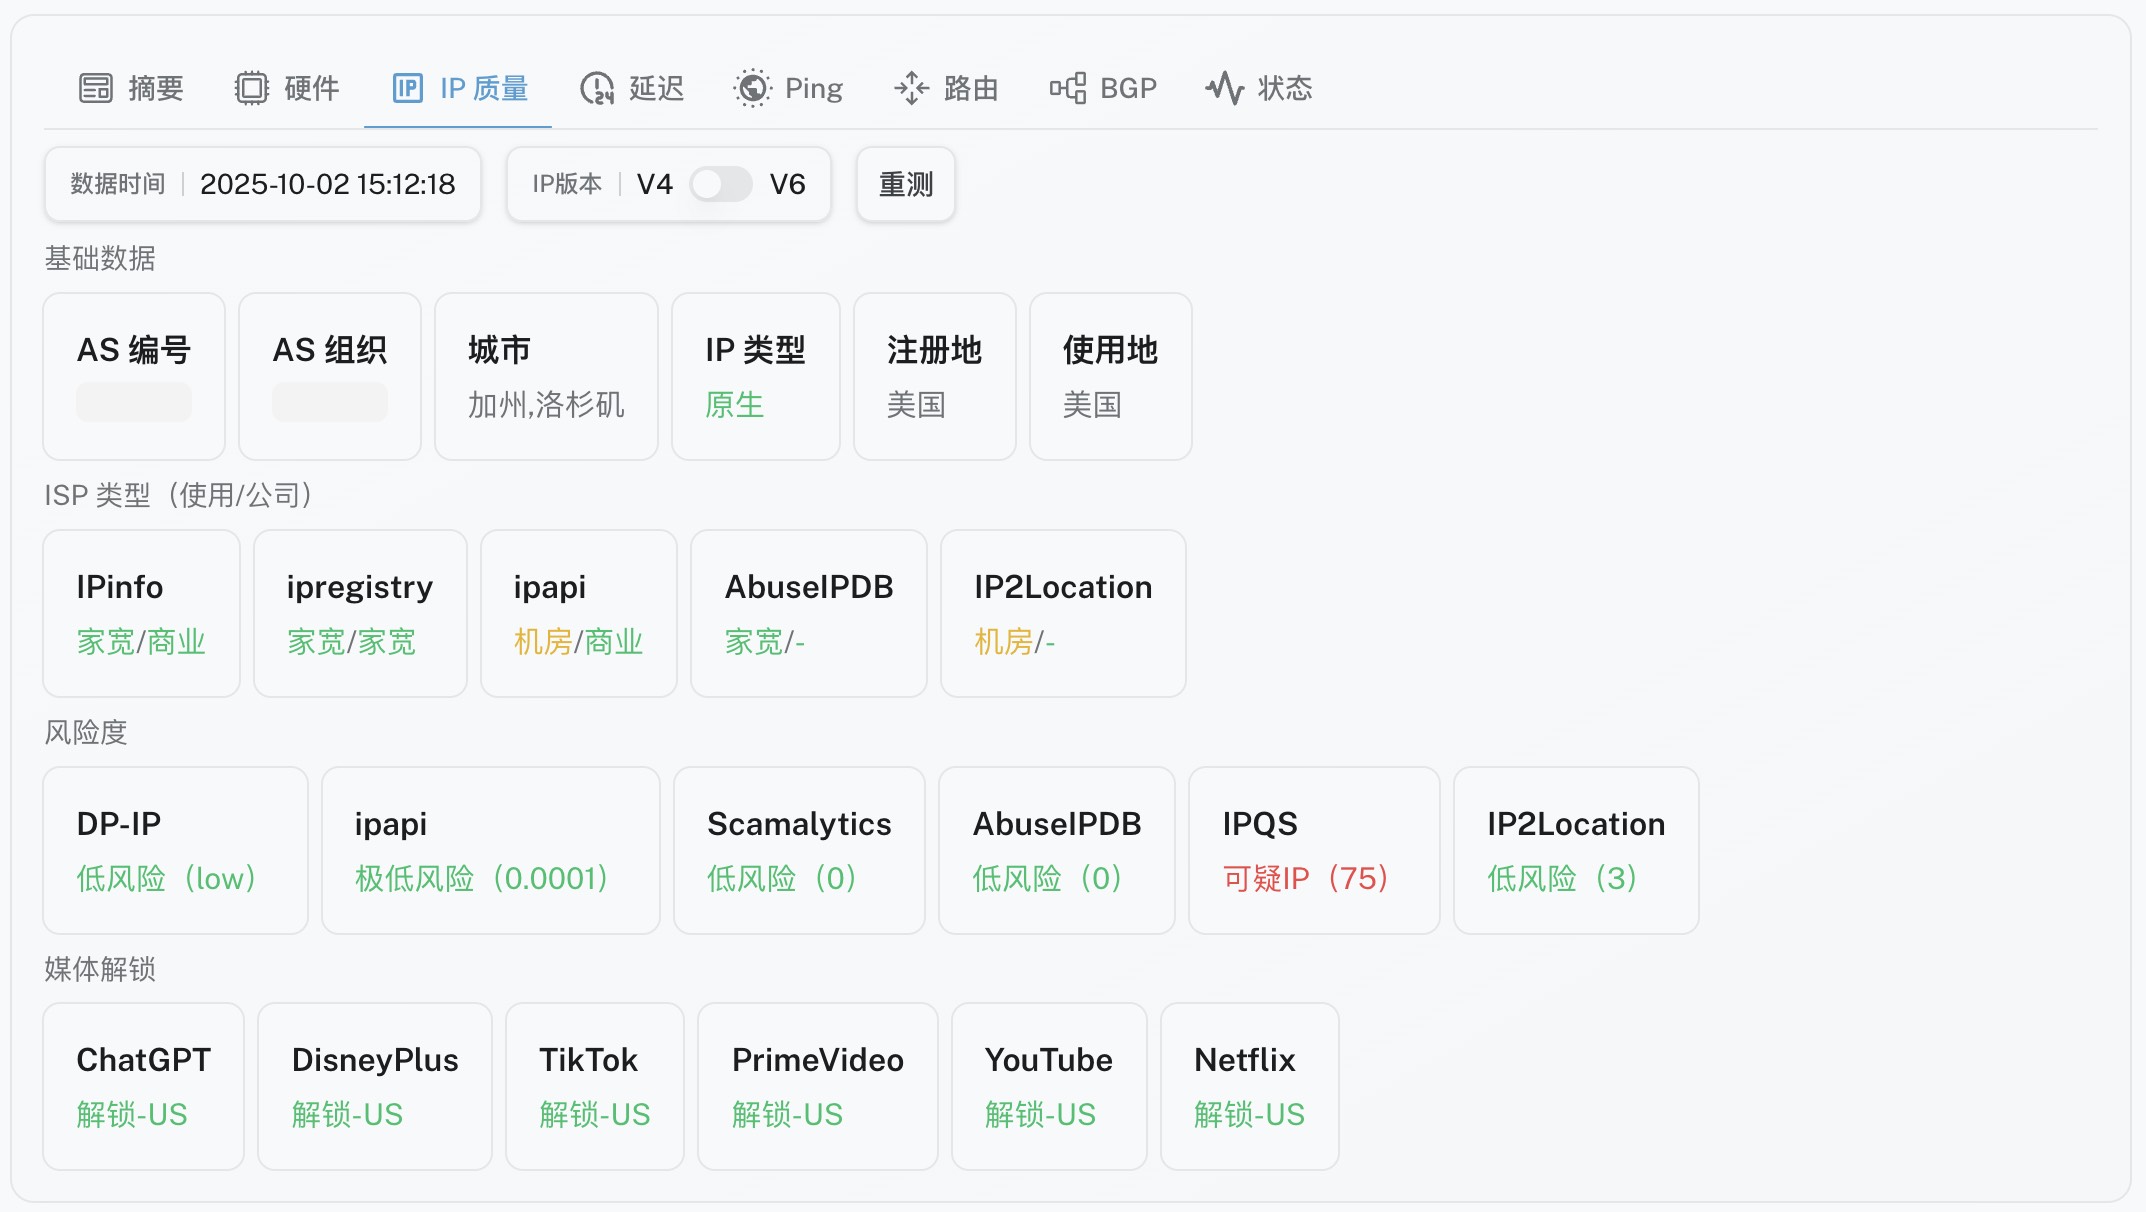Switch to the BGP tab
This screenshot has height=1212, width=2146.
(x=1127, y=88)
